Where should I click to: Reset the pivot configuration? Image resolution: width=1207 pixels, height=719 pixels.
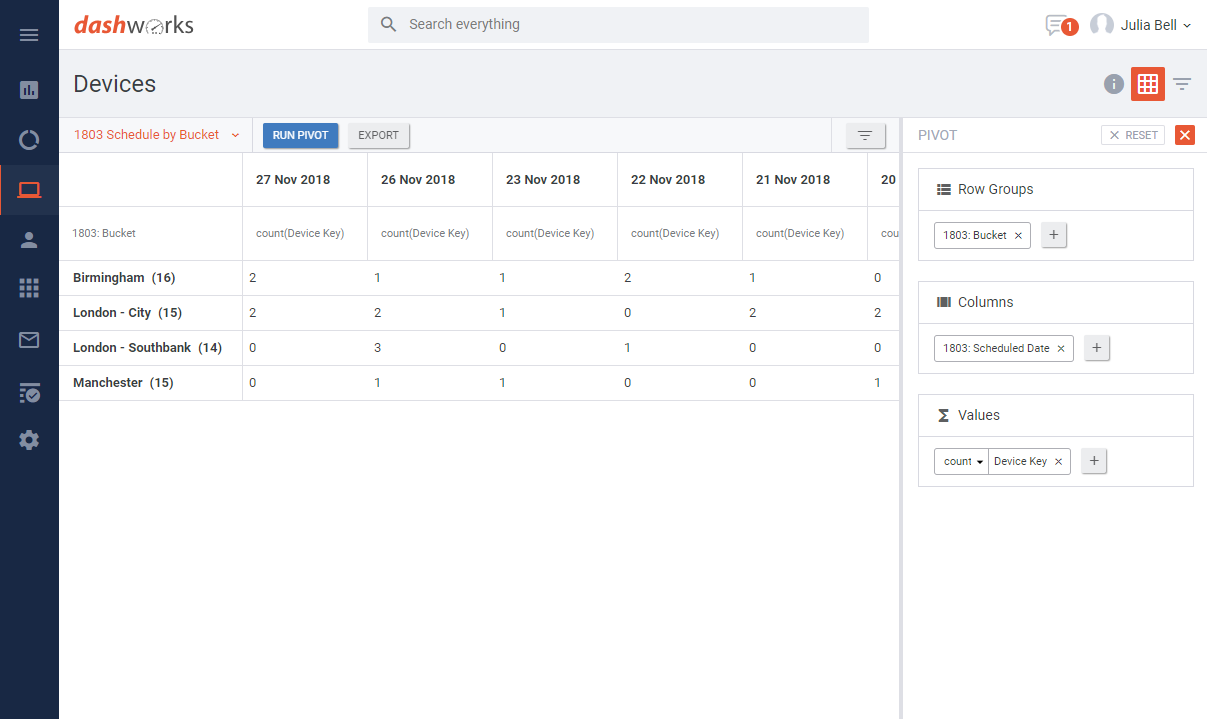click(1133, 135)
